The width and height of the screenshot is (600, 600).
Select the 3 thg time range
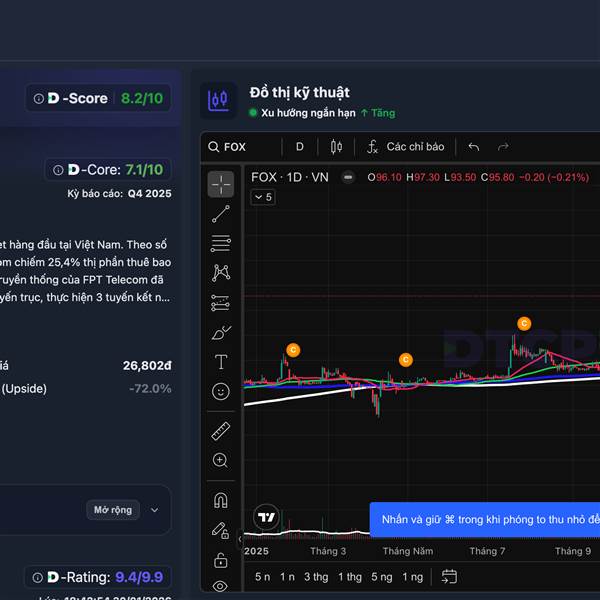tap(316, 577)
